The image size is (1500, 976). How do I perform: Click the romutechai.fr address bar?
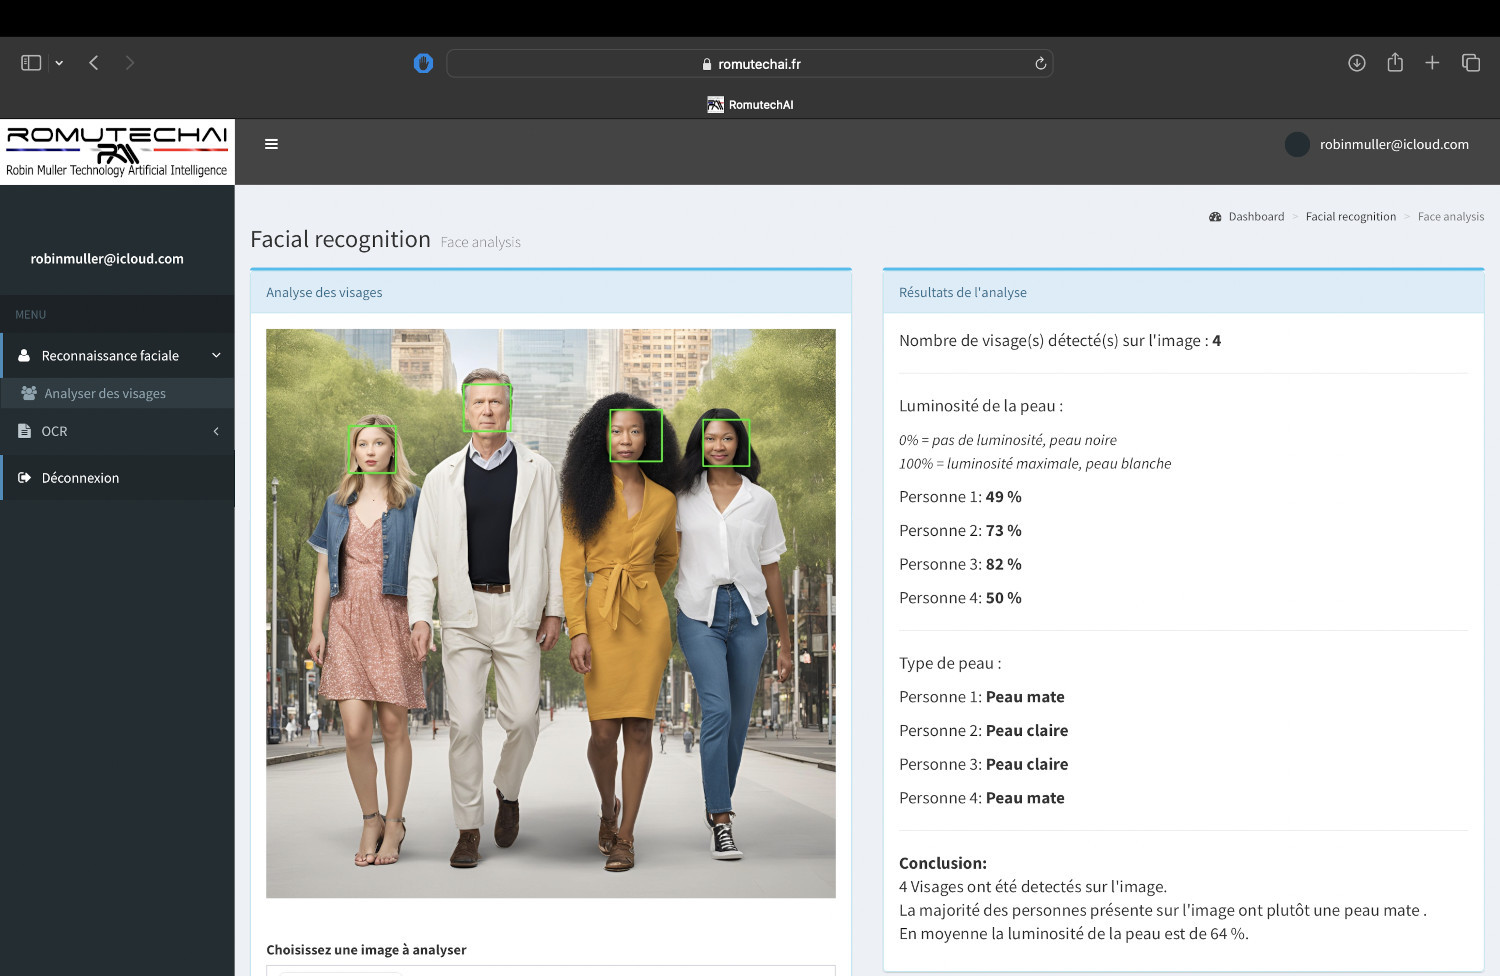750,64
